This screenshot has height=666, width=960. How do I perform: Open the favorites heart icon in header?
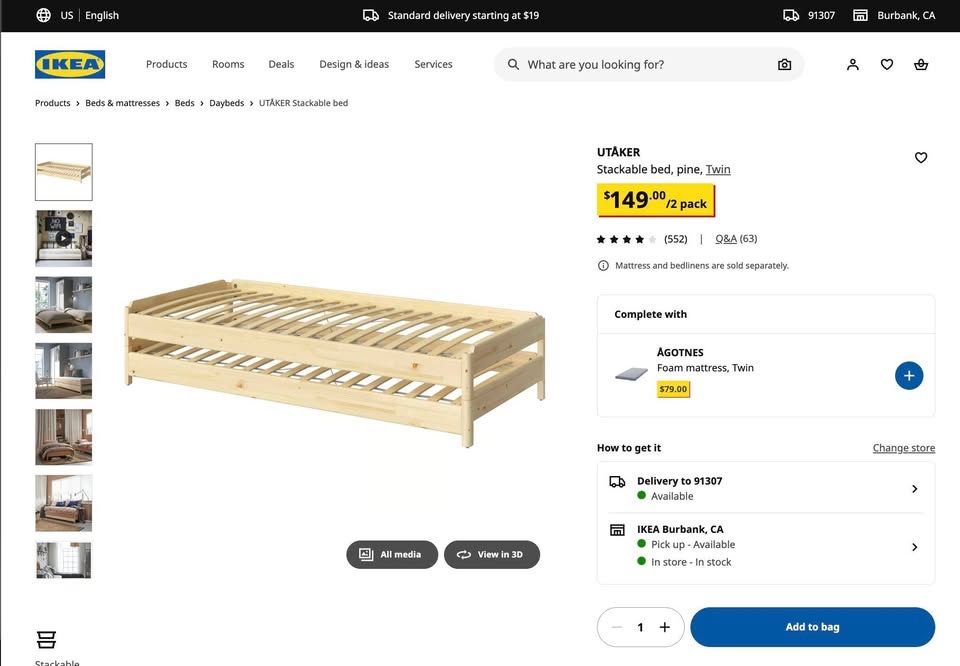(886, 62)
